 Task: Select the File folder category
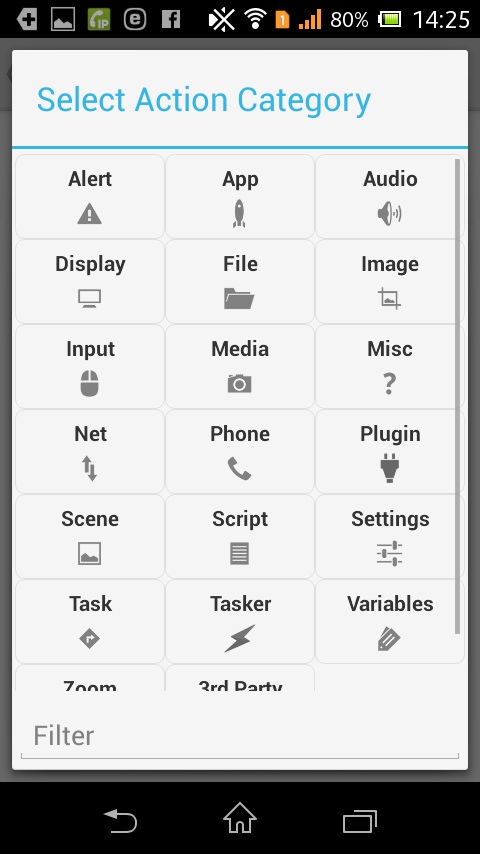pos(240,282)
